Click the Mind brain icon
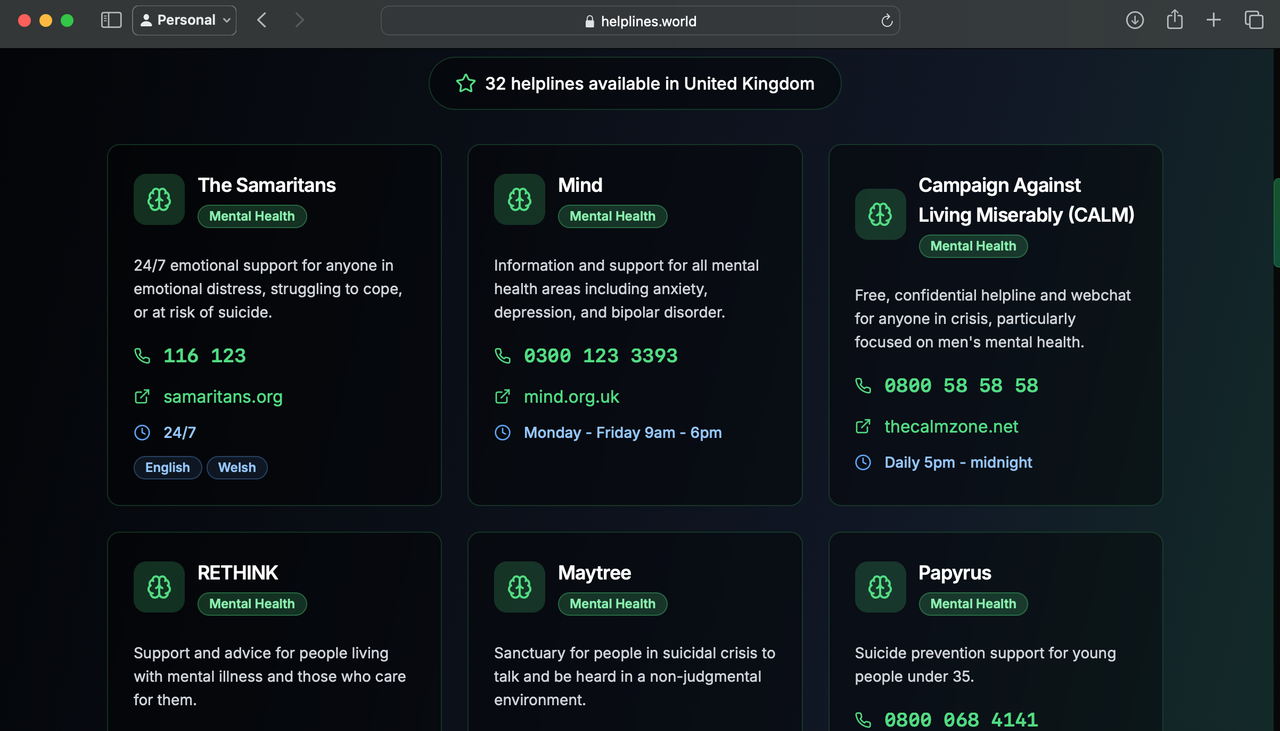Viewport: 1280px width, 731px height. [519, 199]
